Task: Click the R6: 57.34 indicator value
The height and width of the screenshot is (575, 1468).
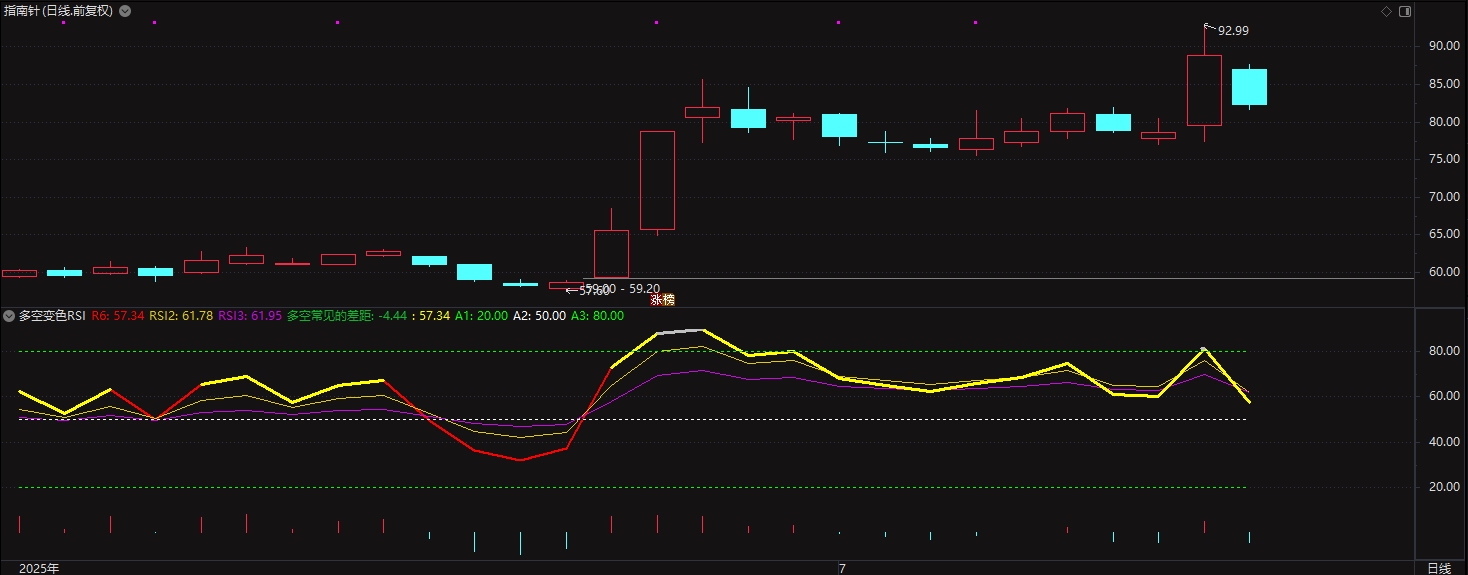Action: click(118, 315)
